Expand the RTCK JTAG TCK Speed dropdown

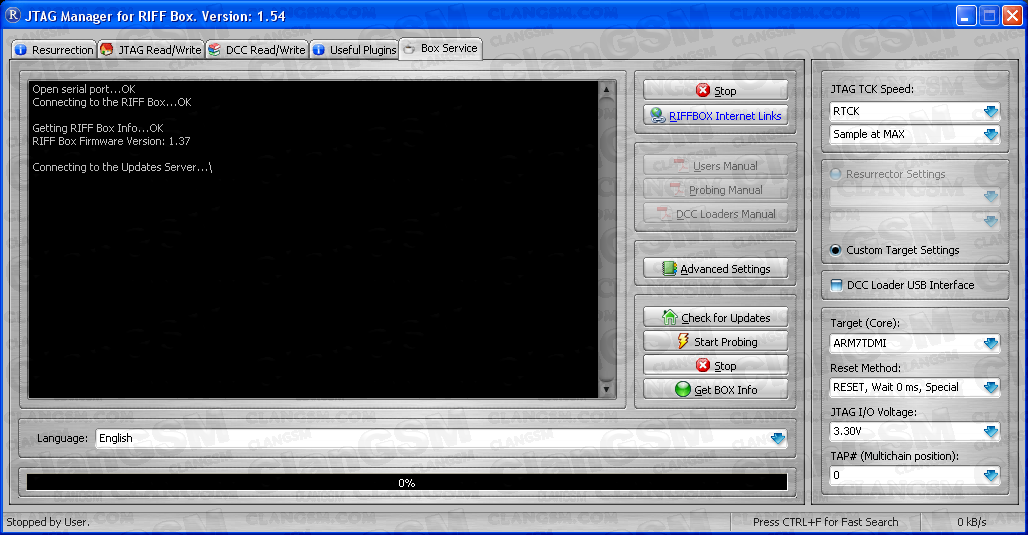click(x=991, y=111)
